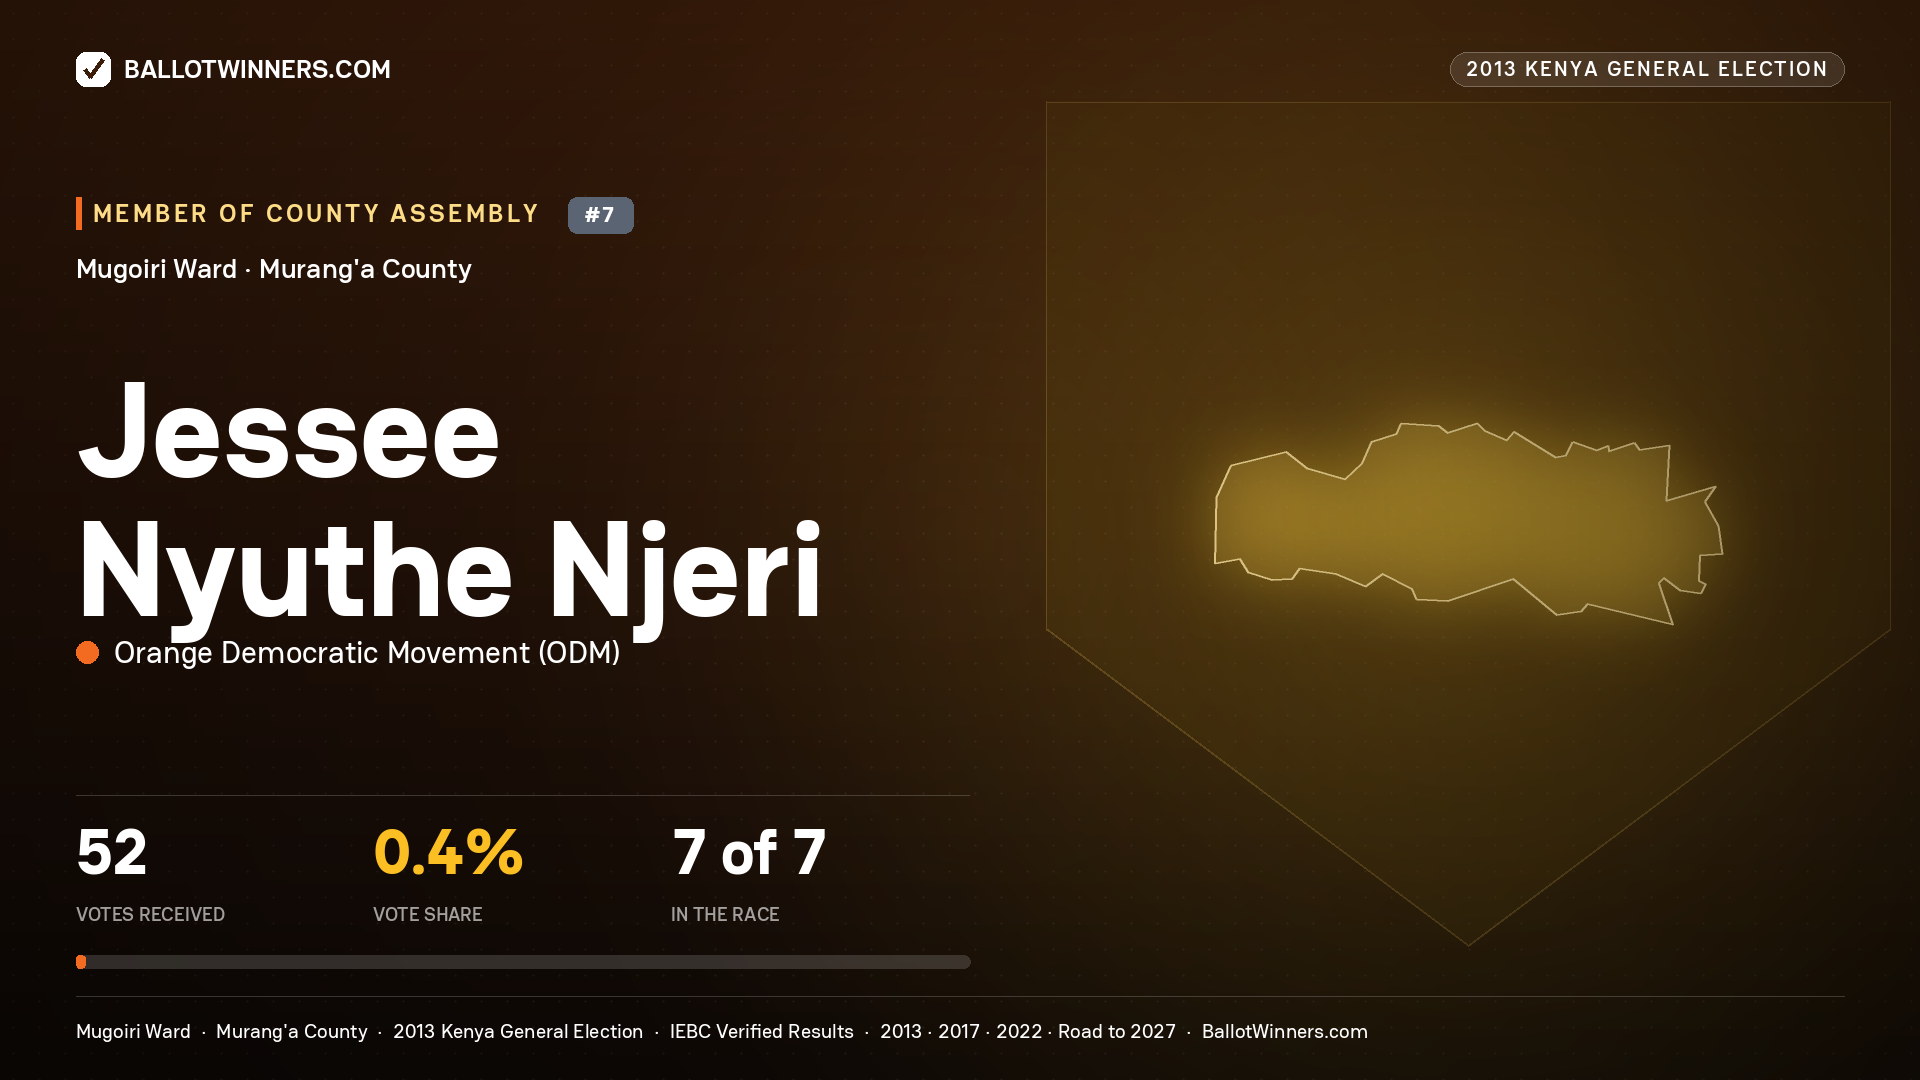The image size is (1920, 1080).
Task: Click the 0.4% vote share value
Action: pos(448,853)
